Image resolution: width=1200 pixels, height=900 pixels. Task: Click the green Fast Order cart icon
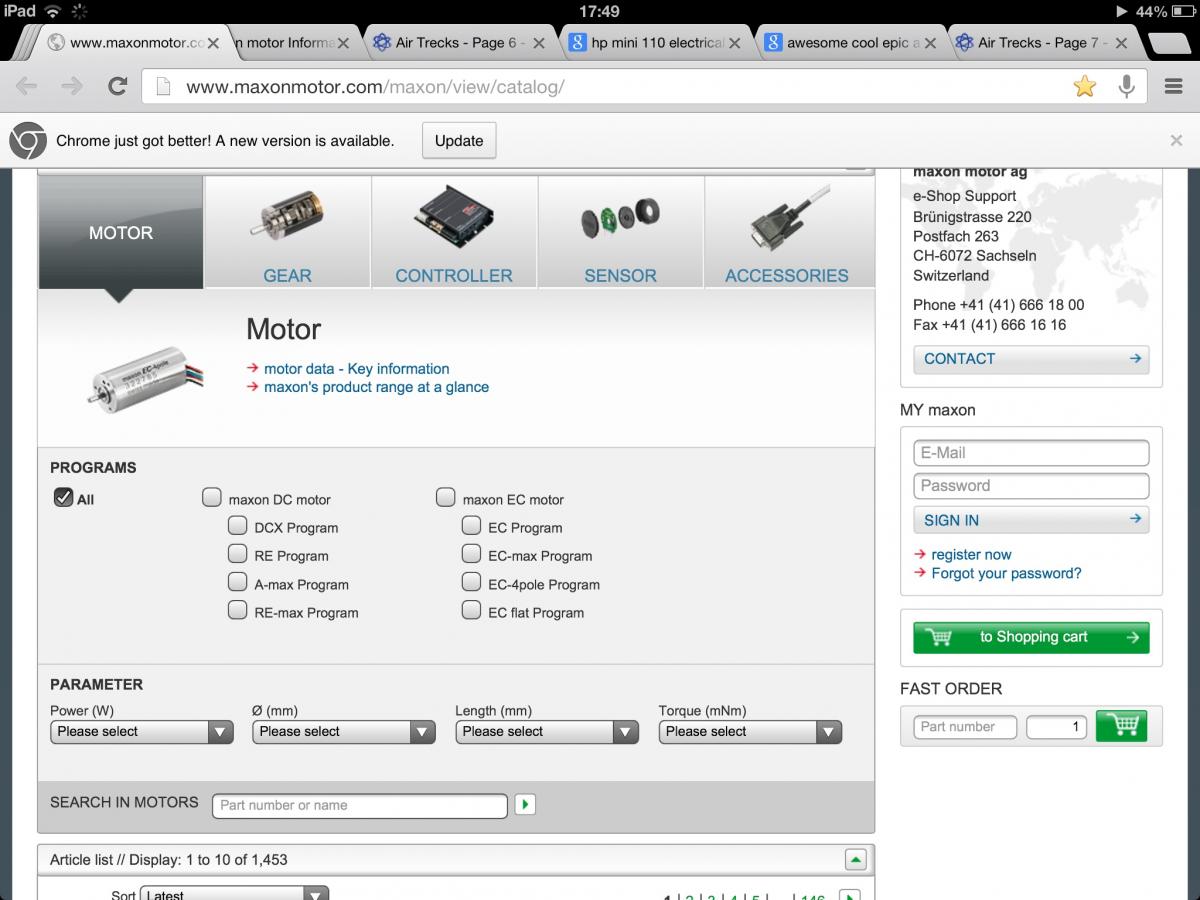pyautogui.click(x=1121, y=726)
